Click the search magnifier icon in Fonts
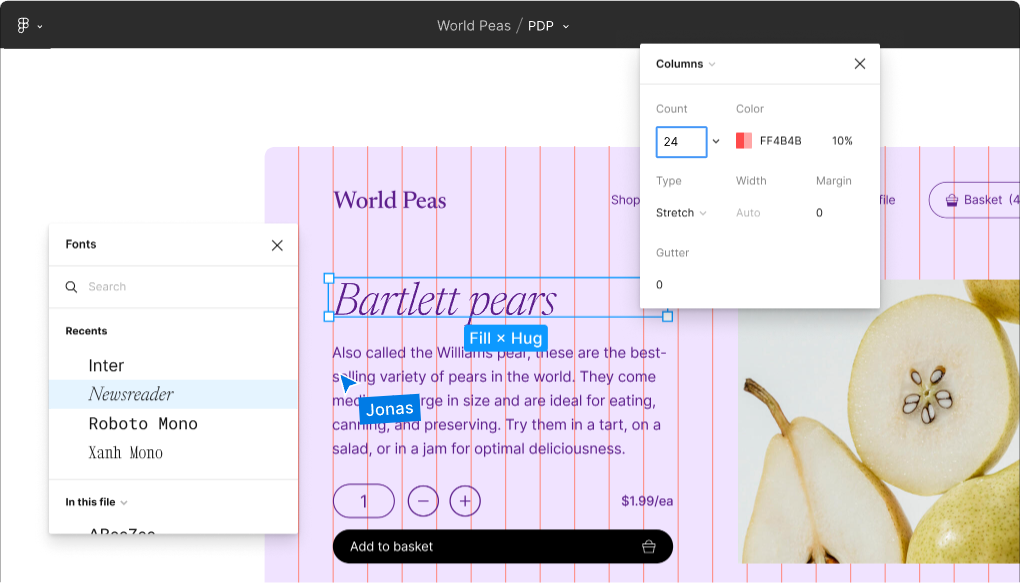The width and height of the screenshot is (1020, 583). click(x=72, y=287)
